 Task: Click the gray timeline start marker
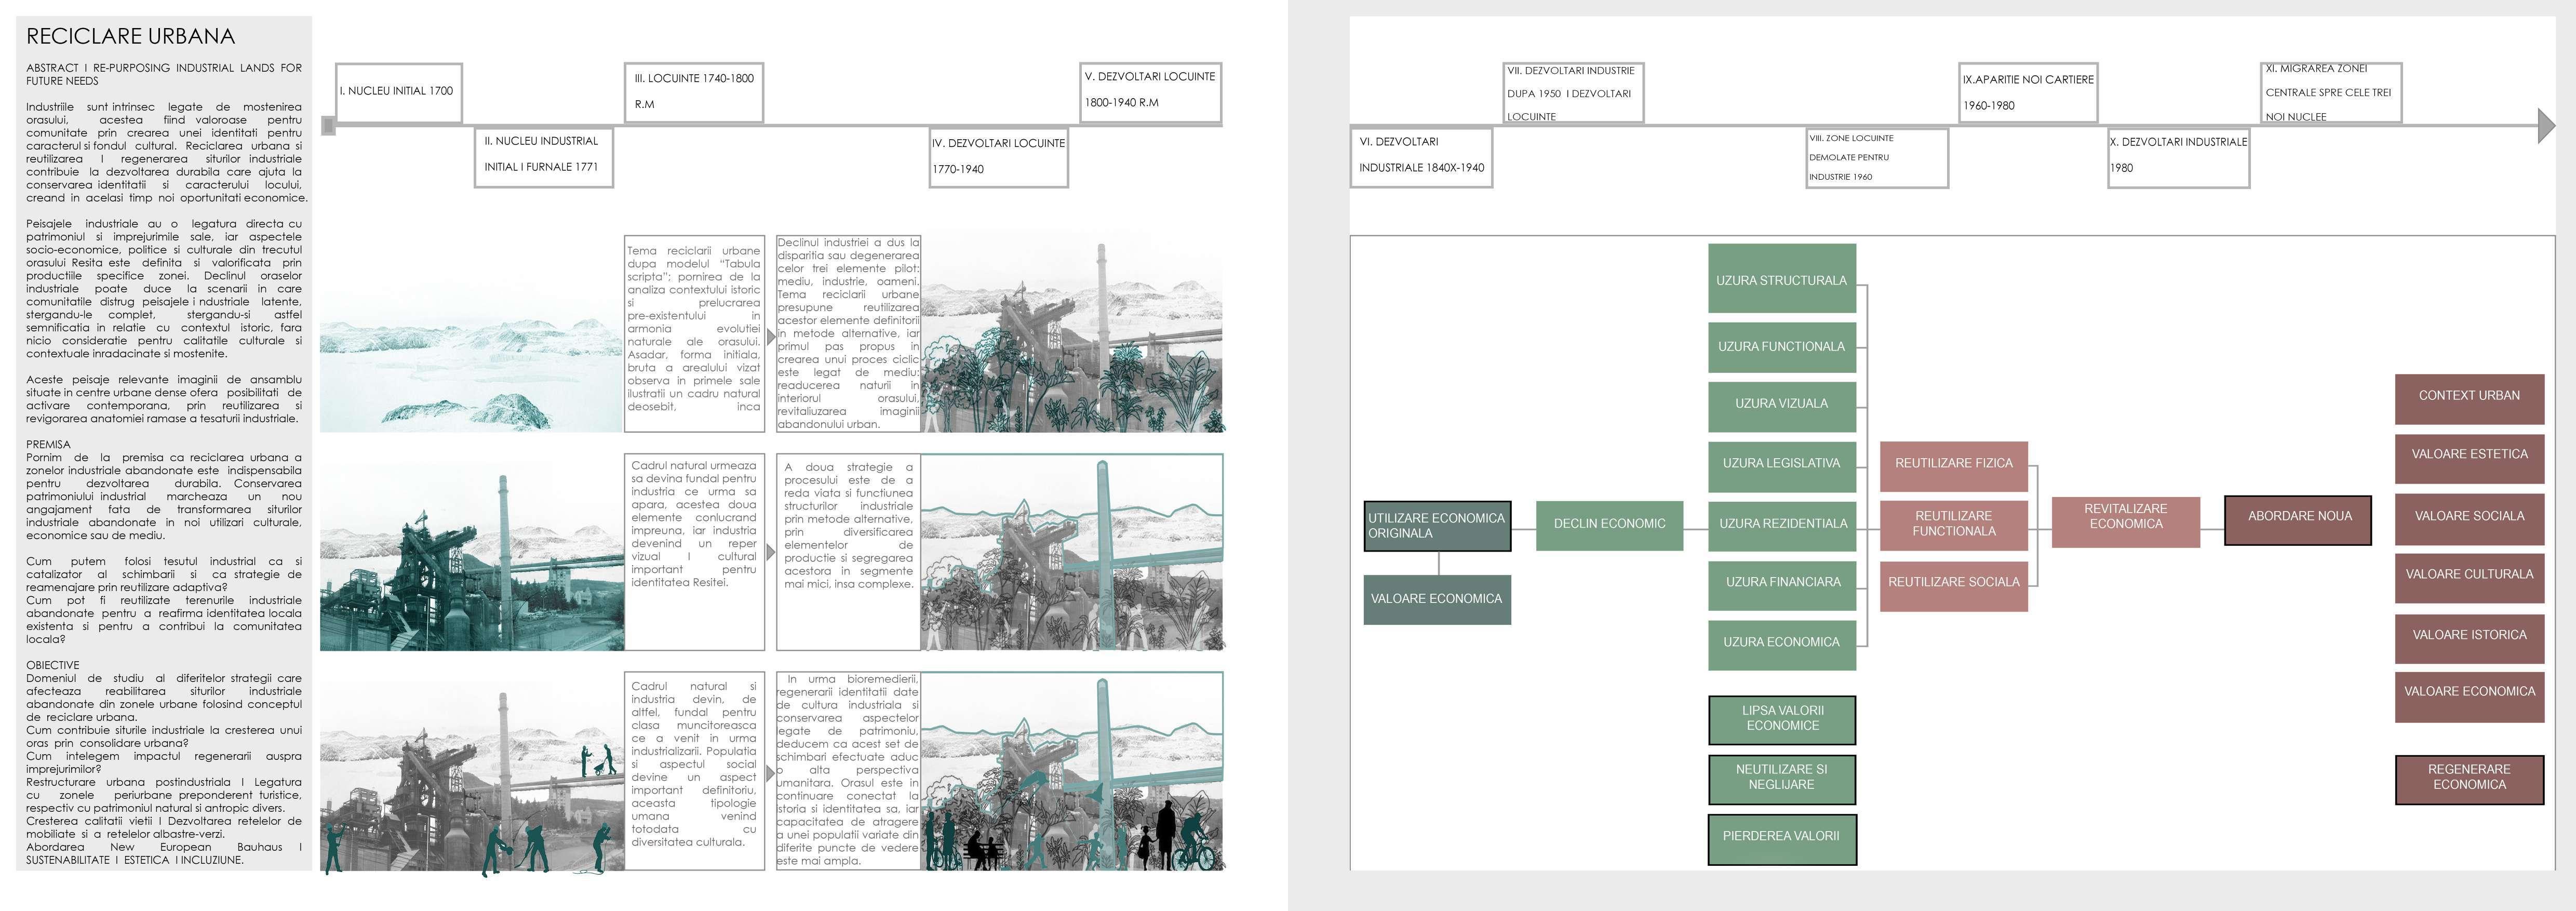pos(327,125)
